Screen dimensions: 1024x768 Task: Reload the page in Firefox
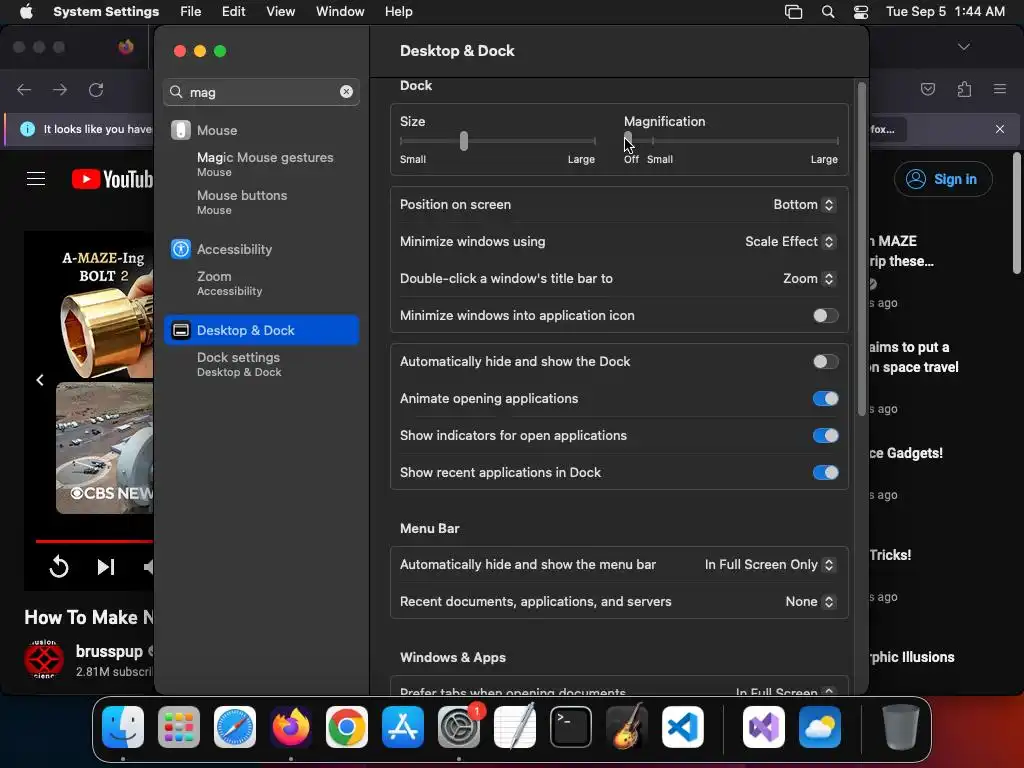96,90
